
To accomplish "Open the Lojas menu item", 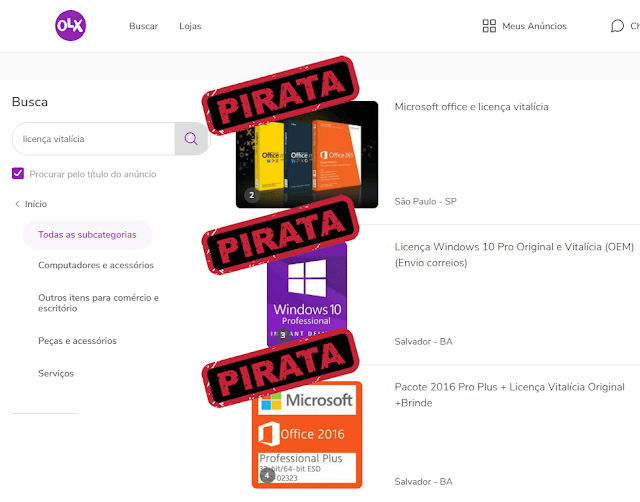I will [190, 26].
